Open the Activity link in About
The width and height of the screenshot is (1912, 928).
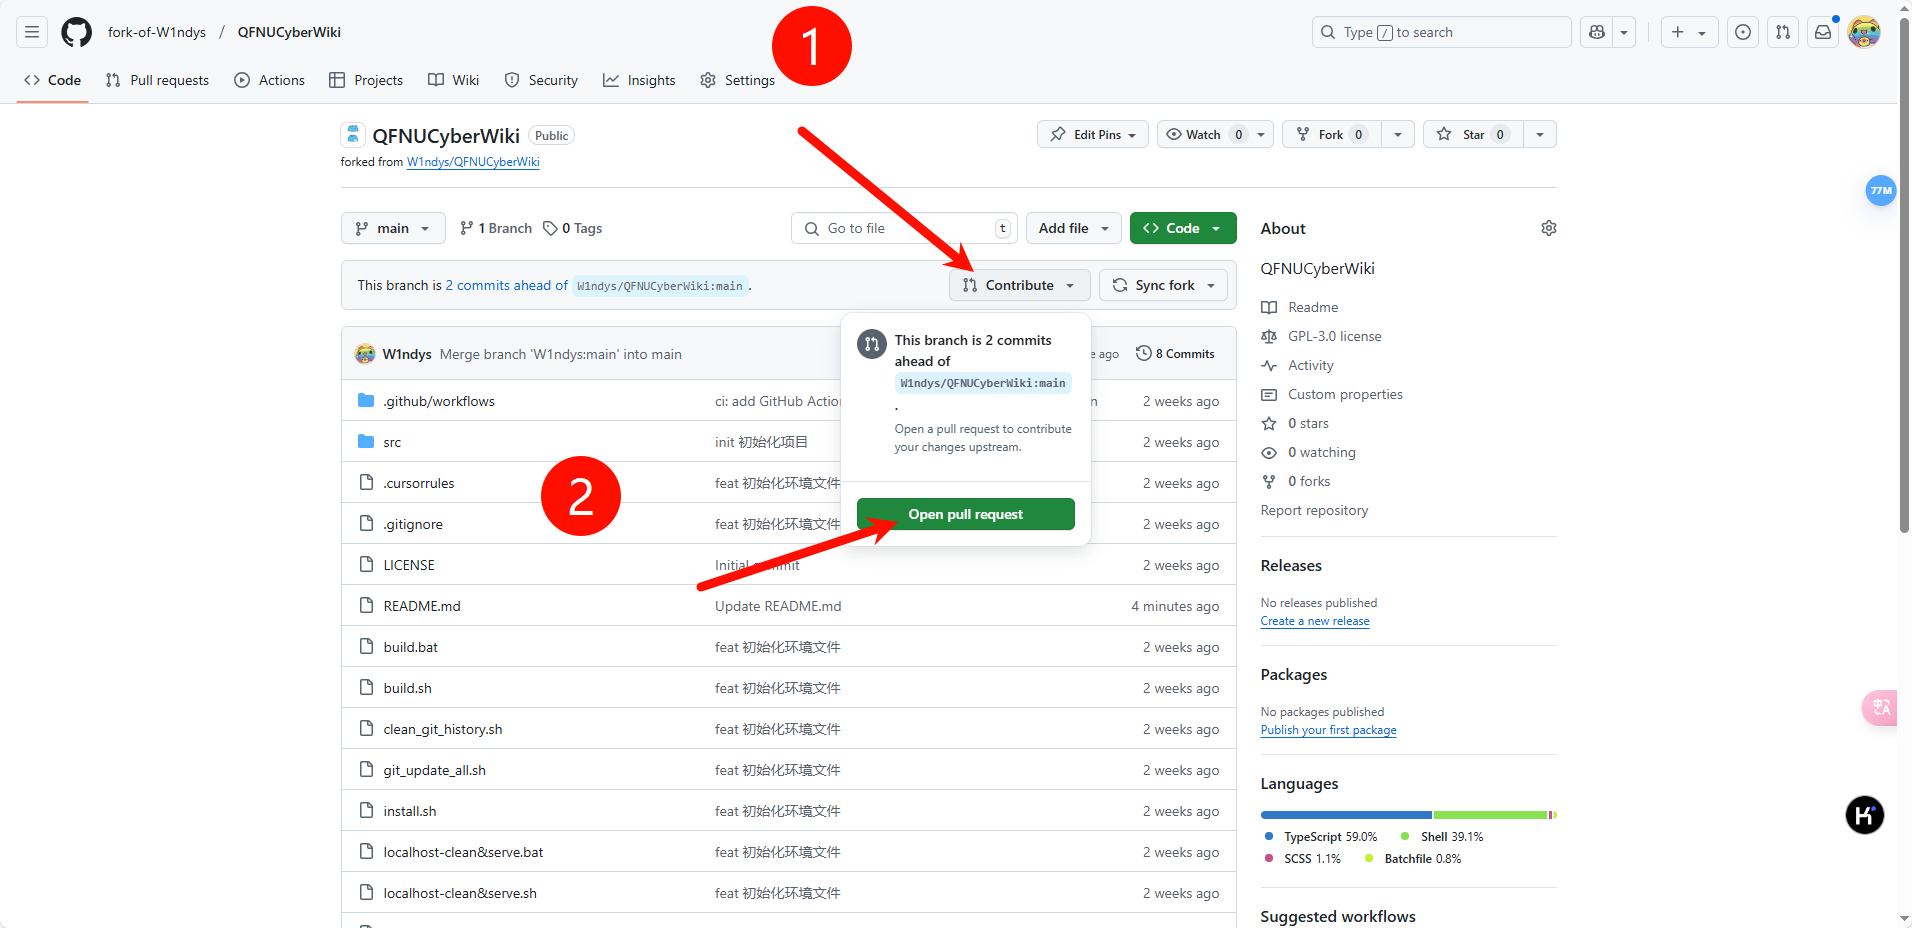[1311, 365]
